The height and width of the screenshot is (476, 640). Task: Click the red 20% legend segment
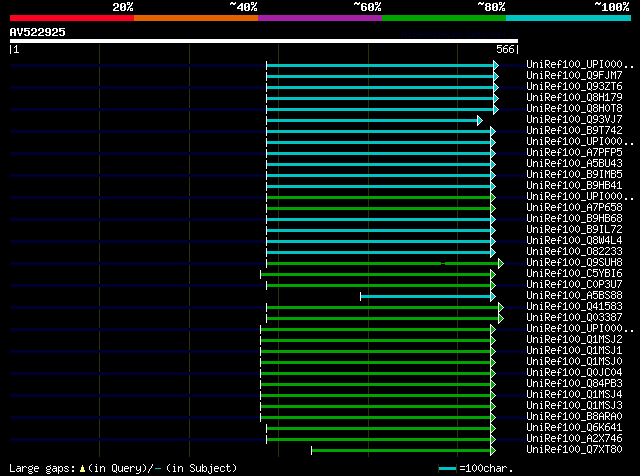click(72, 18)
